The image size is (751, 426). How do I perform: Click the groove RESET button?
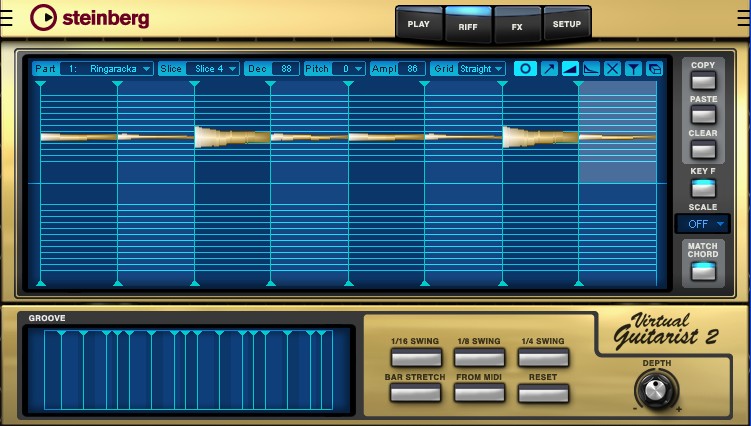(x=543, y=393)
